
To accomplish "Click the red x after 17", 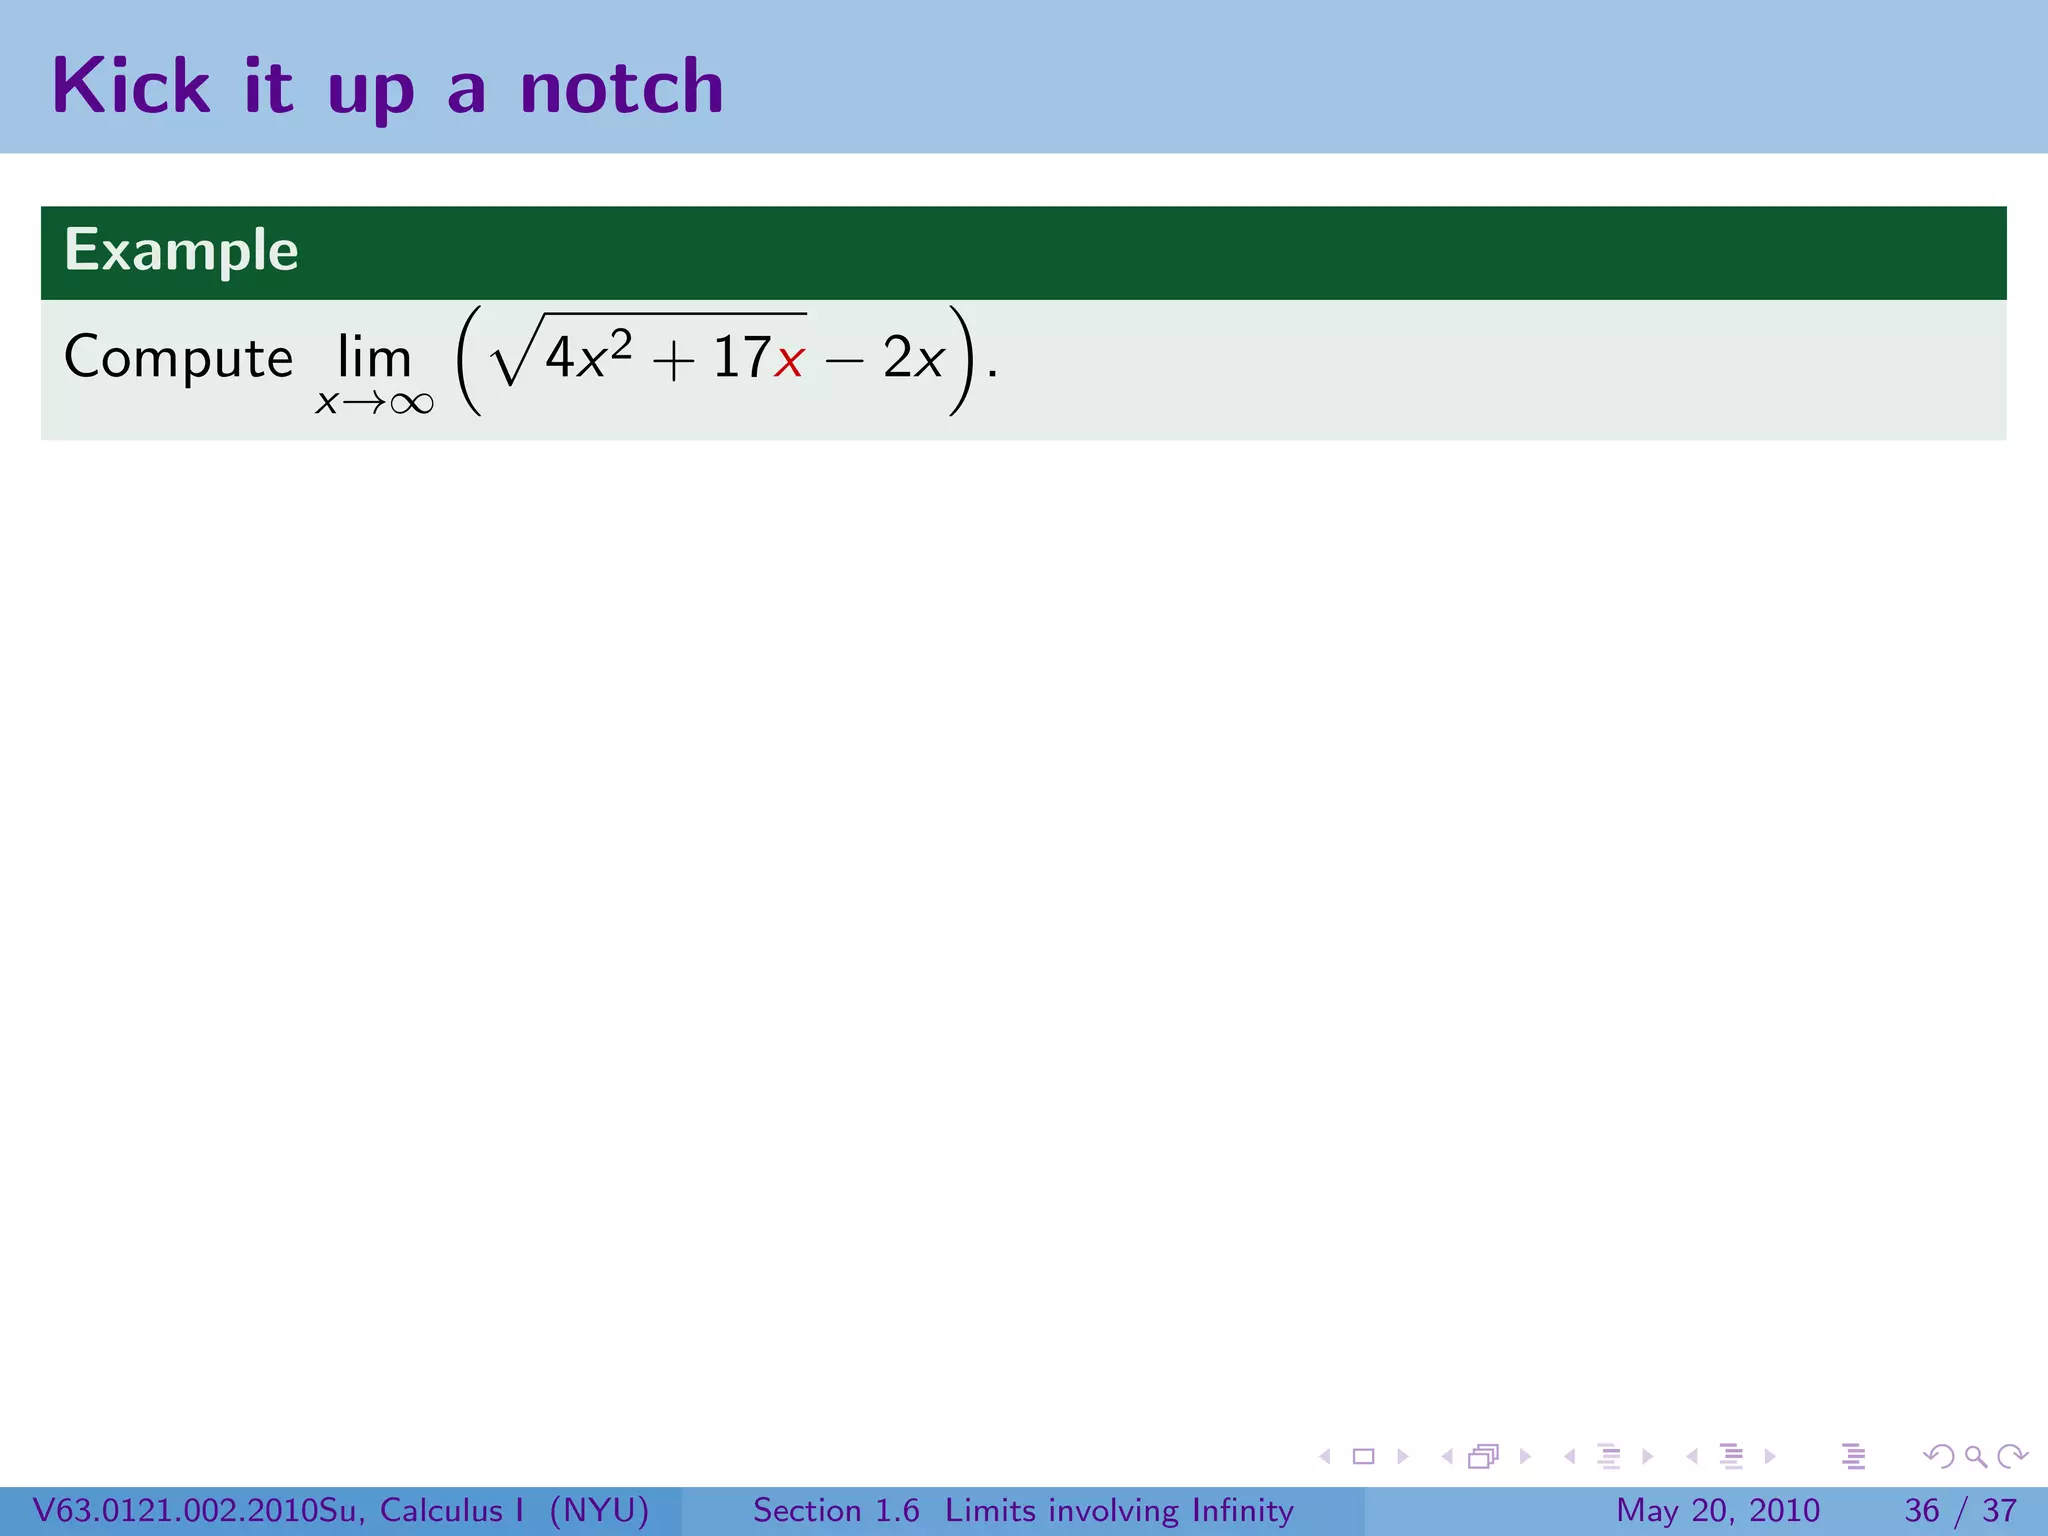I will [789, 362].
